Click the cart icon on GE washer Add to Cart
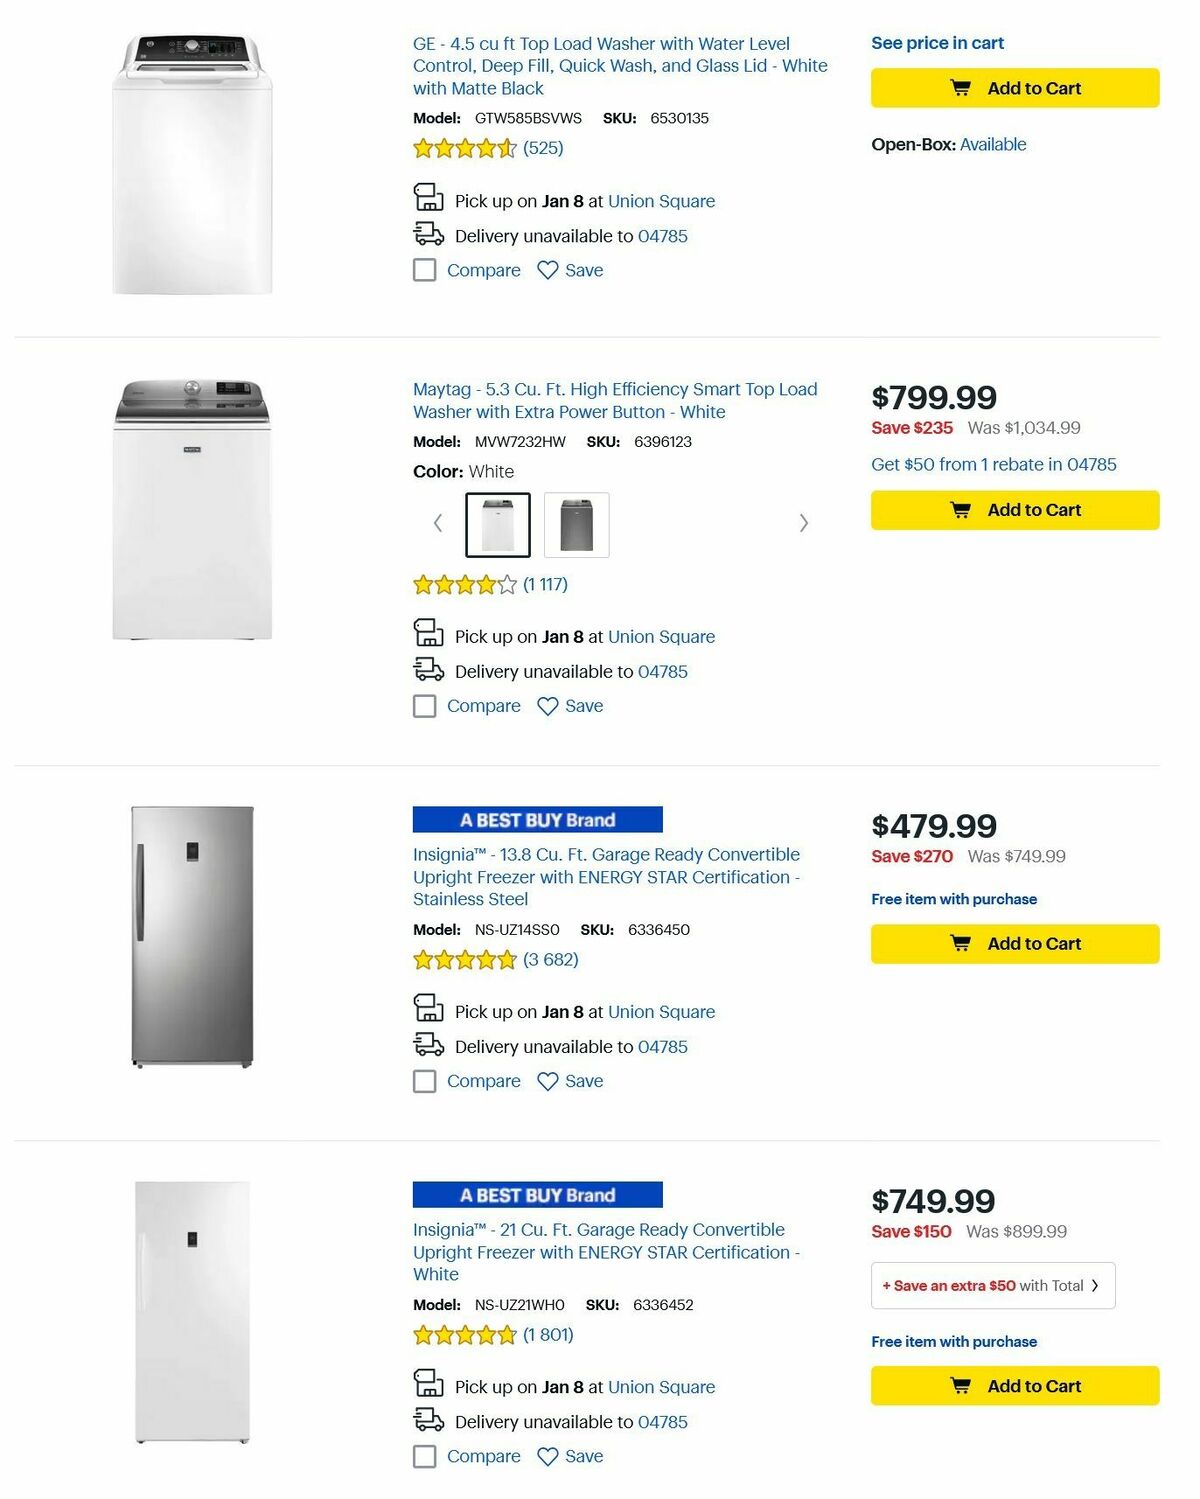1200x1499 pixels. coord(960,88)
